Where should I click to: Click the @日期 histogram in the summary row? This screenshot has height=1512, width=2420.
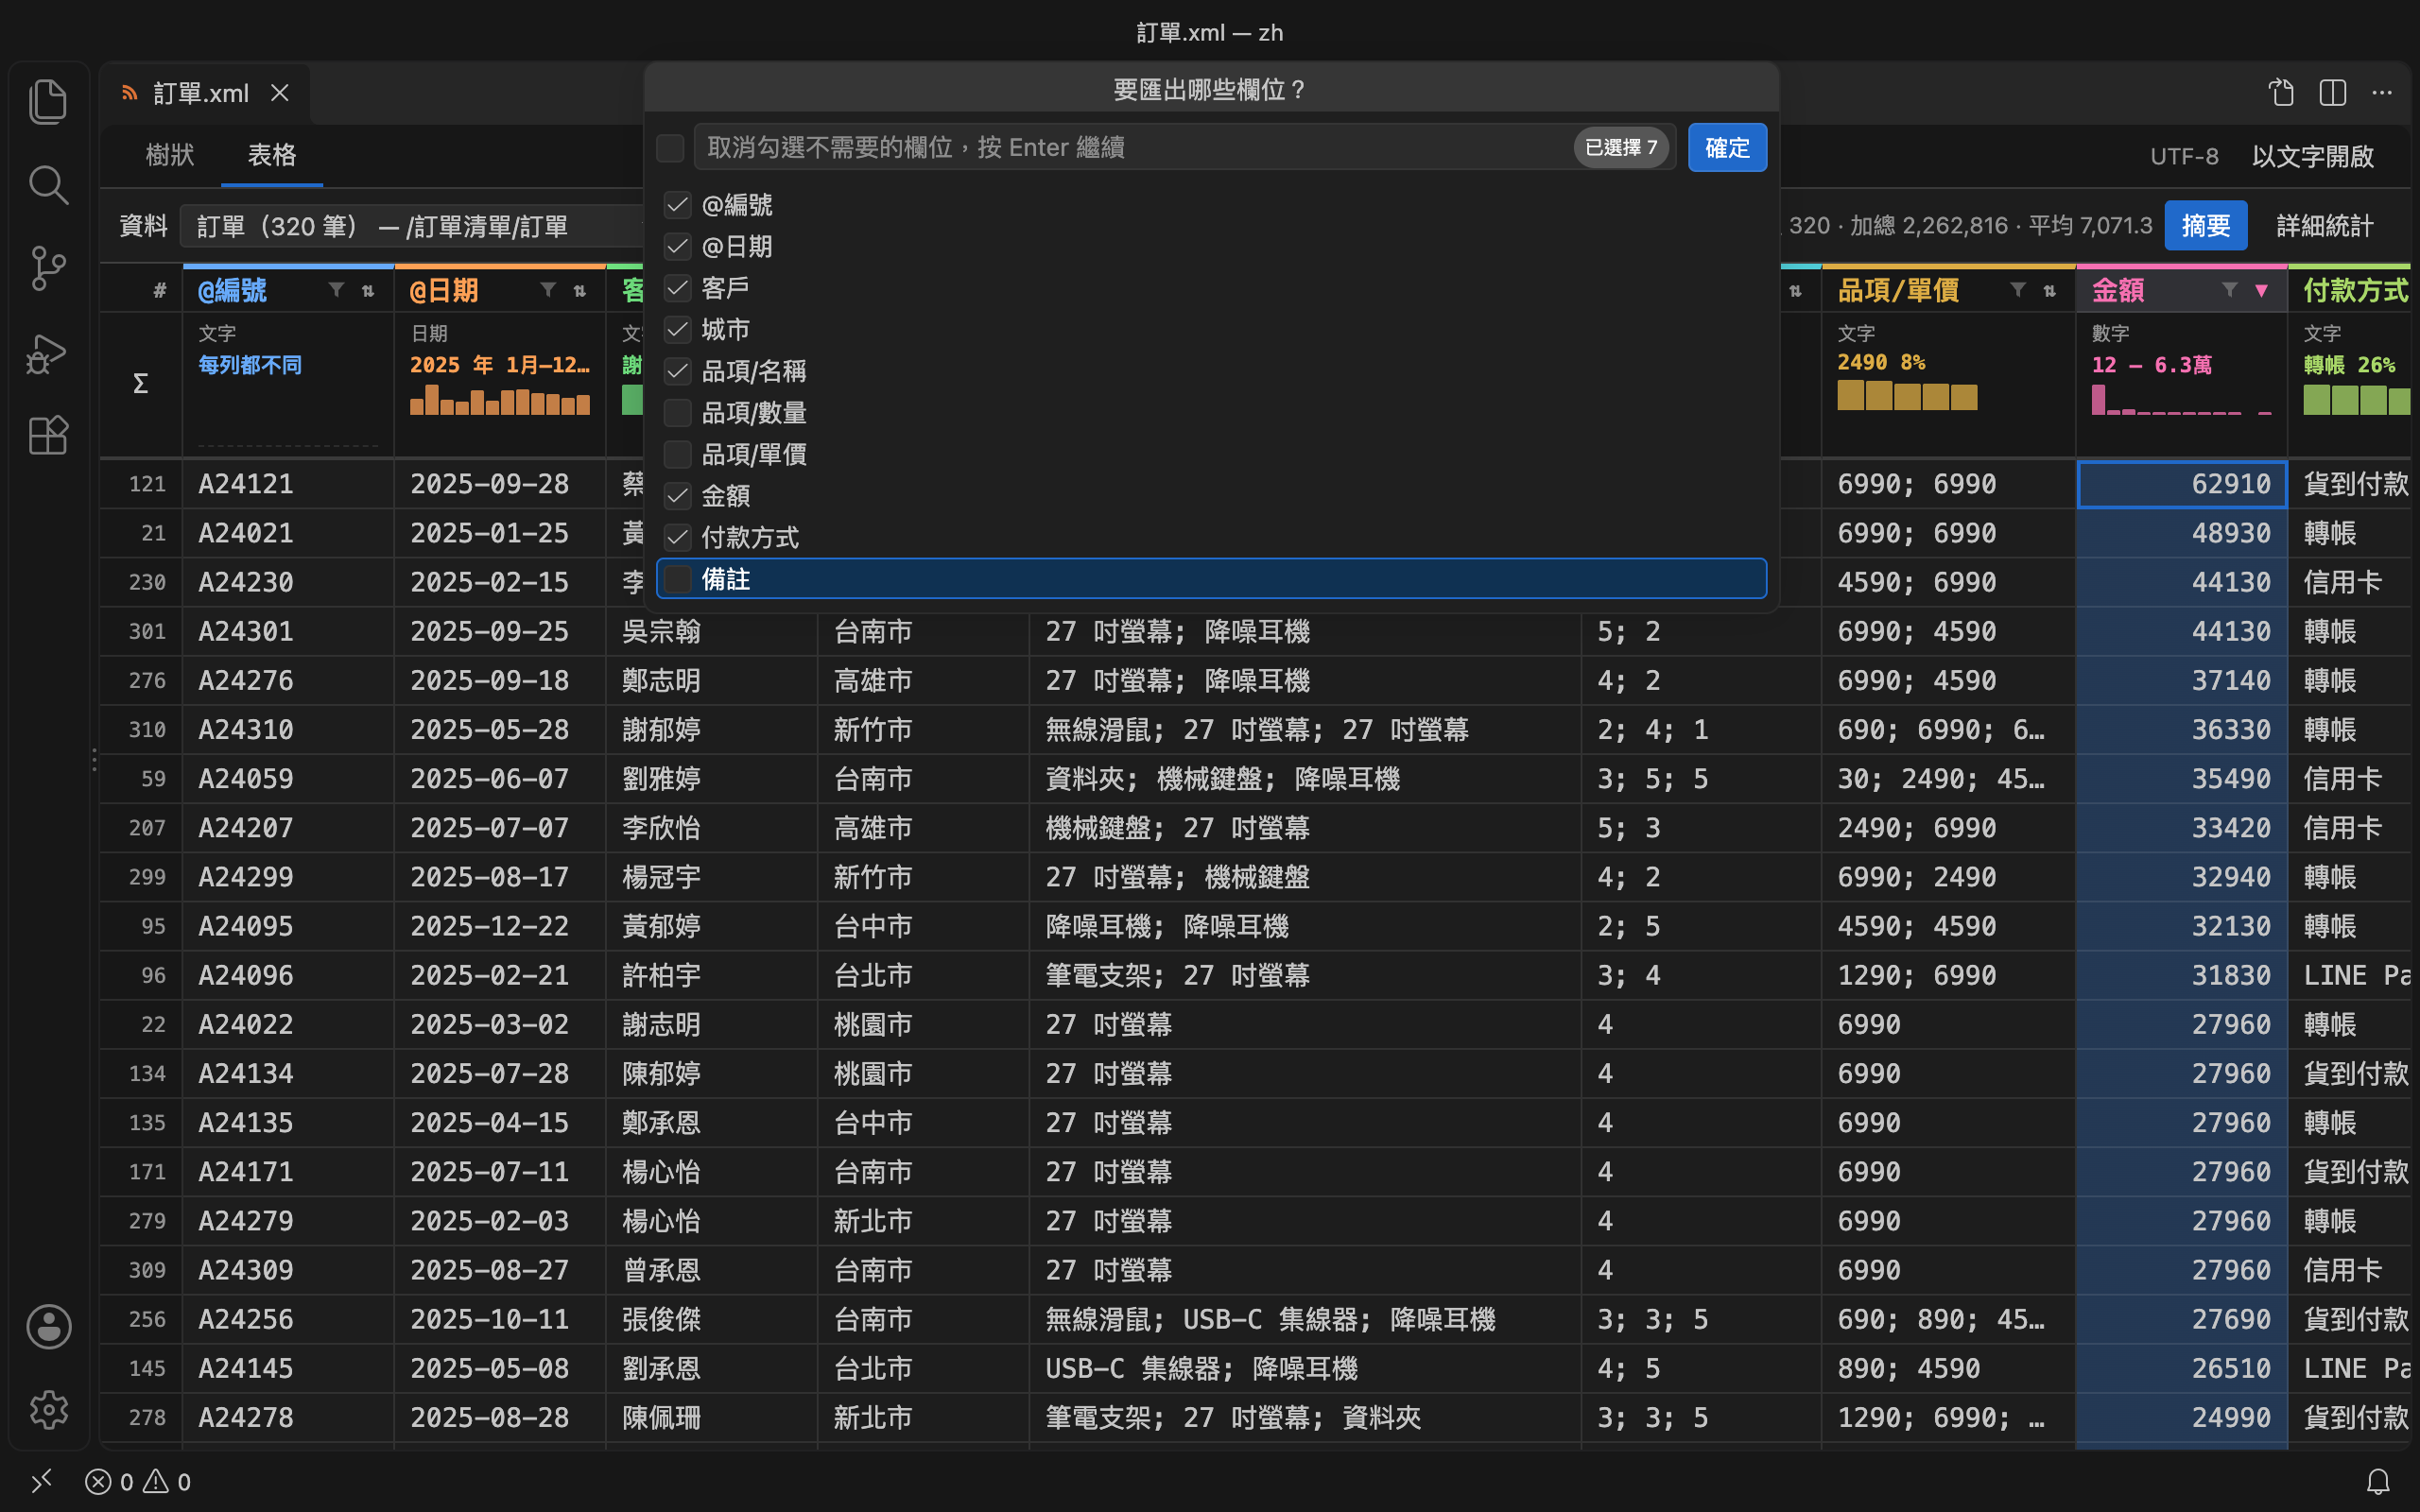pos(499,402)
